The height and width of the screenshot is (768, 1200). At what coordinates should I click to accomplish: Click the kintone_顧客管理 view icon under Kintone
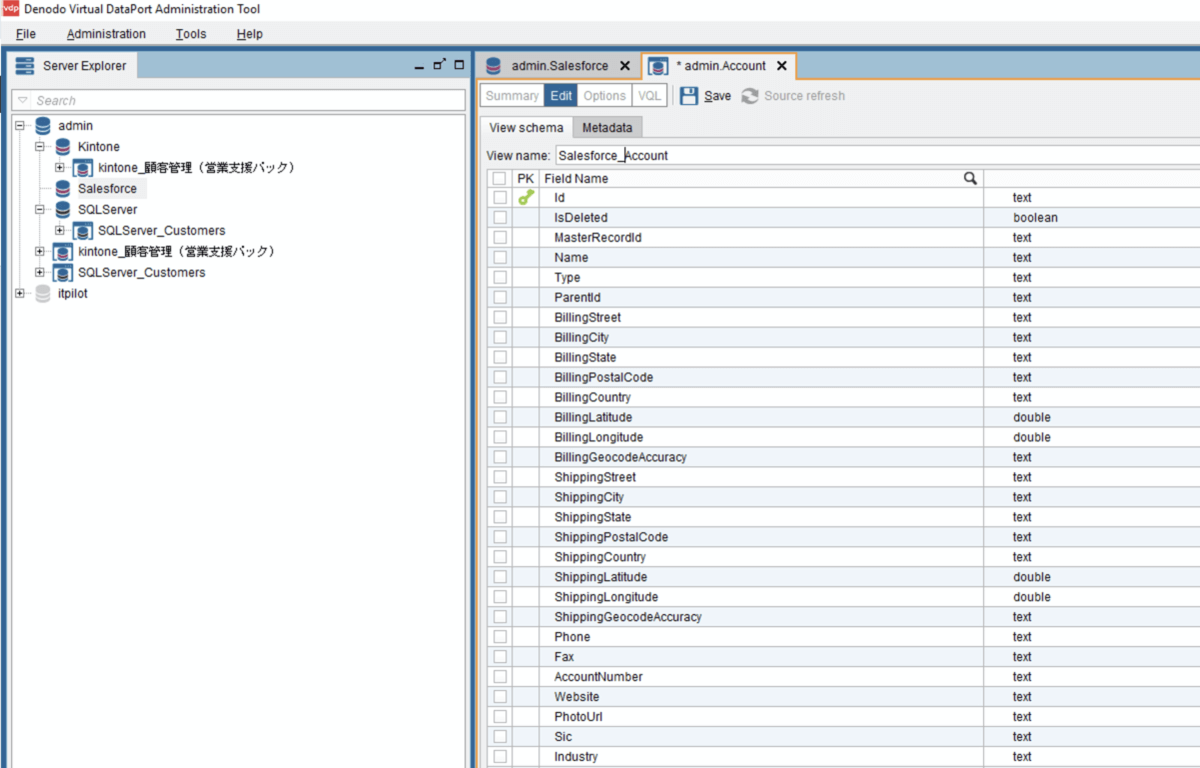coord(83,168)
